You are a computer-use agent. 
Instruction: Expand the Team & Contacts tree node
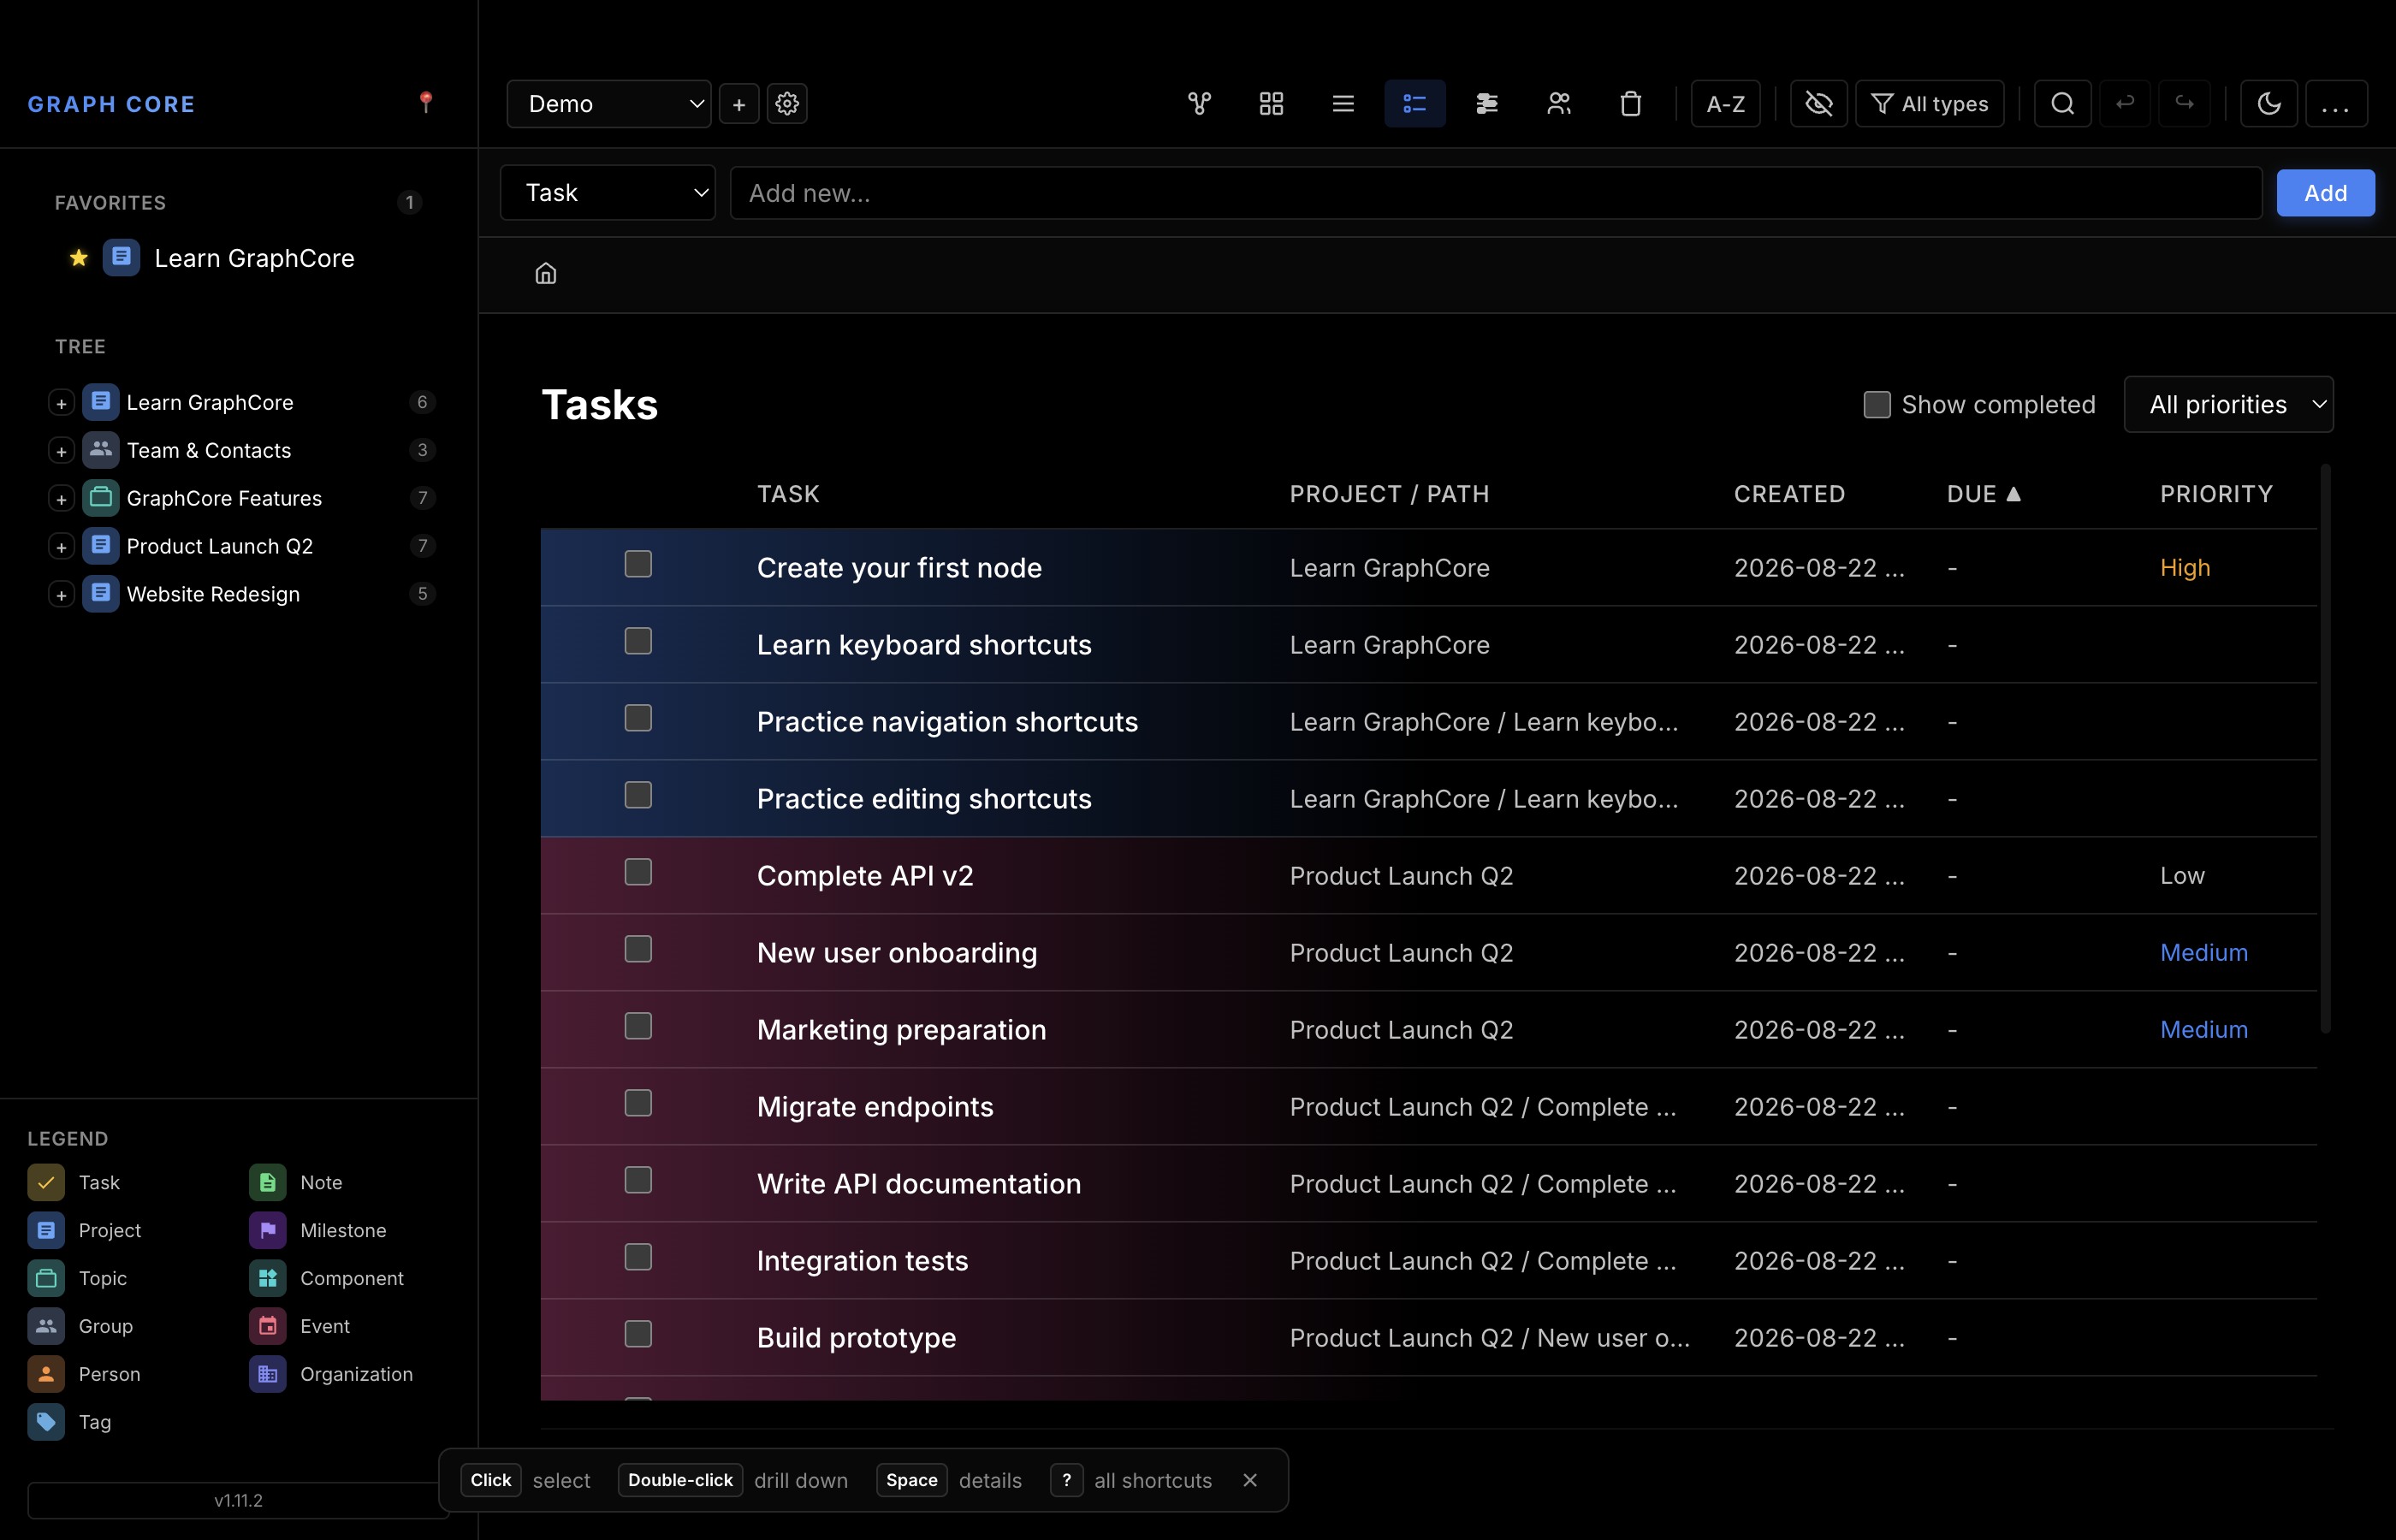click(61, 451)
